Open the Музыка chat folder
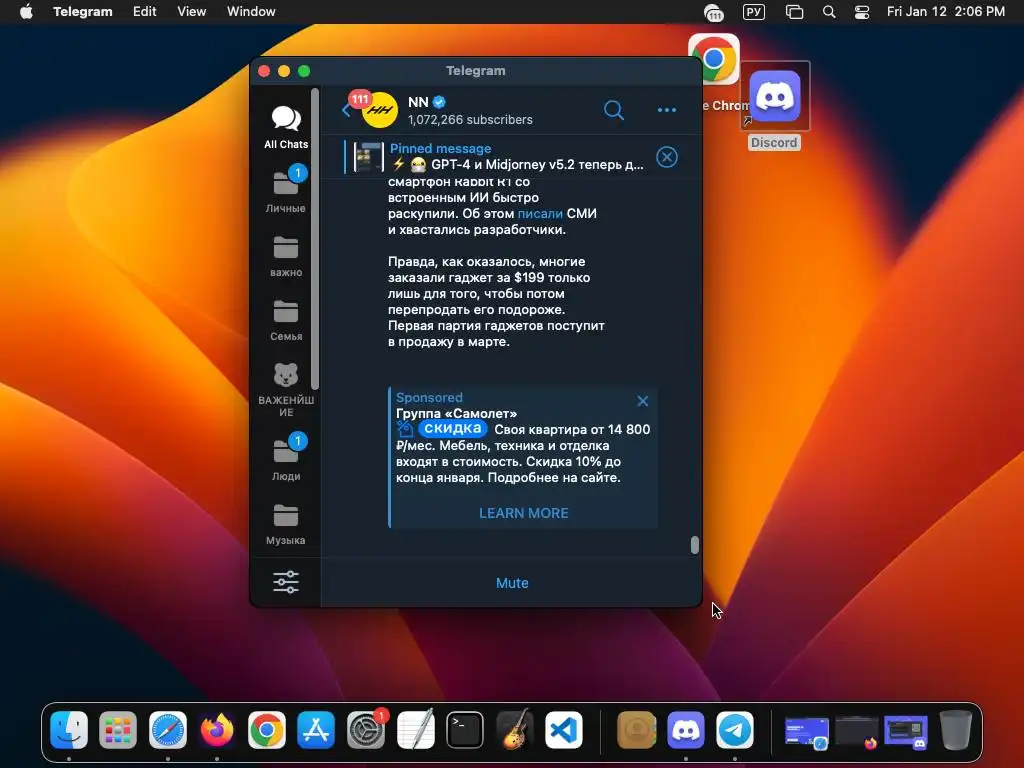1024x768 pixels. tap(285, 524)
